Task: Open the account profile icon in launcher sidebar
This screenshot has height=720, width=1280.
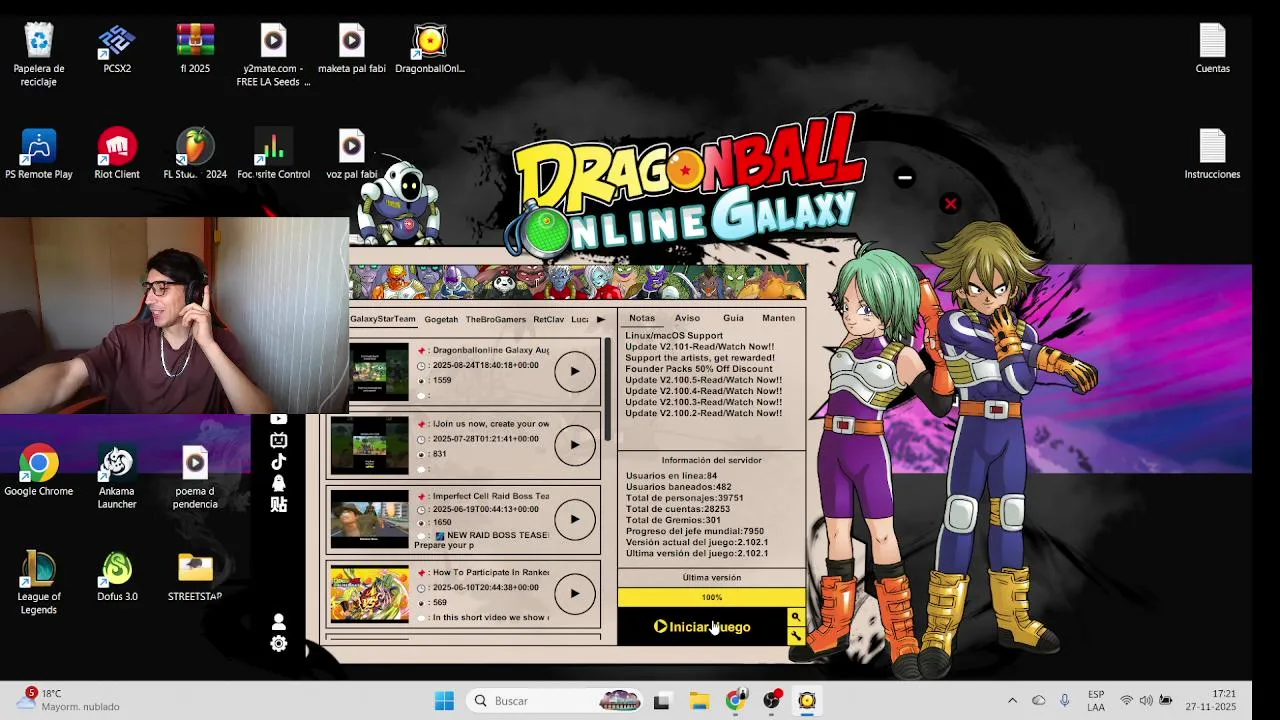Action: pos(278,622)
